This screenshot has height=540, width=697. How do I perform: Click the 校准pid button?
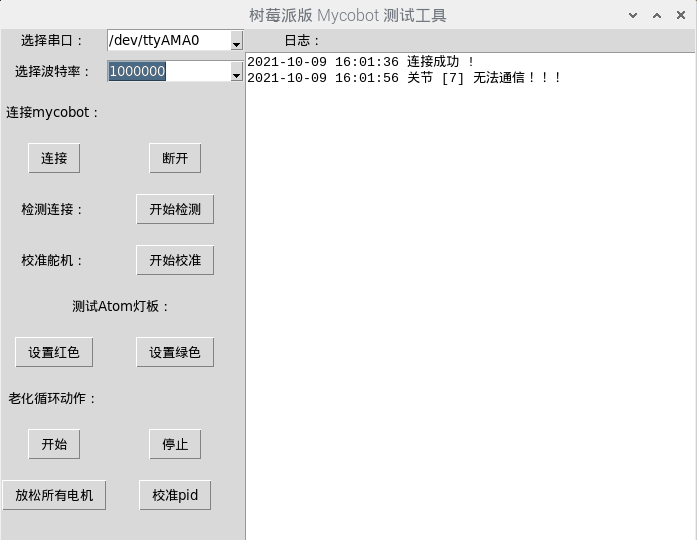point(175,495)
